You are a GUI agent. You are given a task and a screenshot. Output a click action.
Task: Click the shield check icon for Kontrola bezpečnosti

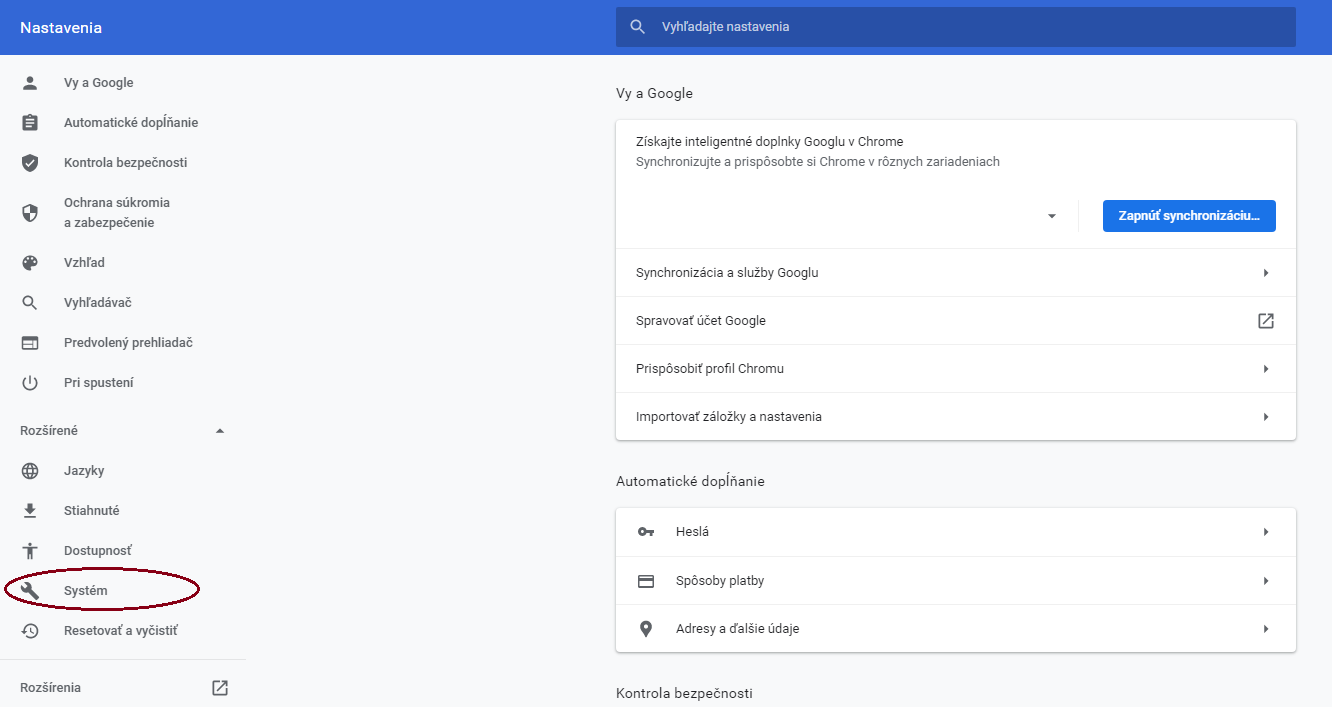[30, 163]
